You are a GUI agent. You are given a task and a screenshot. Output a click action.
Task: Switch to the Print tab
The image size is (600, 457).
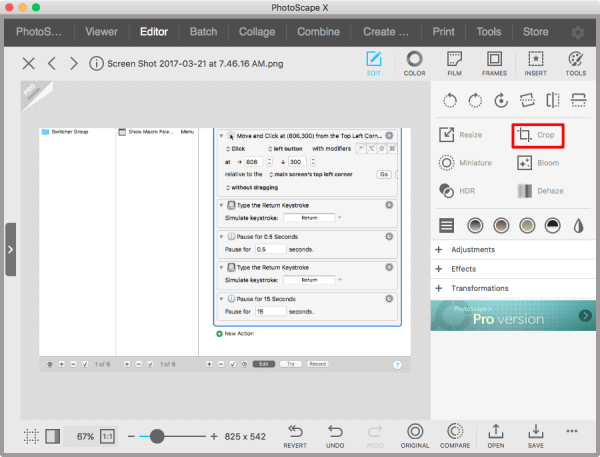(x=443, y=32)
